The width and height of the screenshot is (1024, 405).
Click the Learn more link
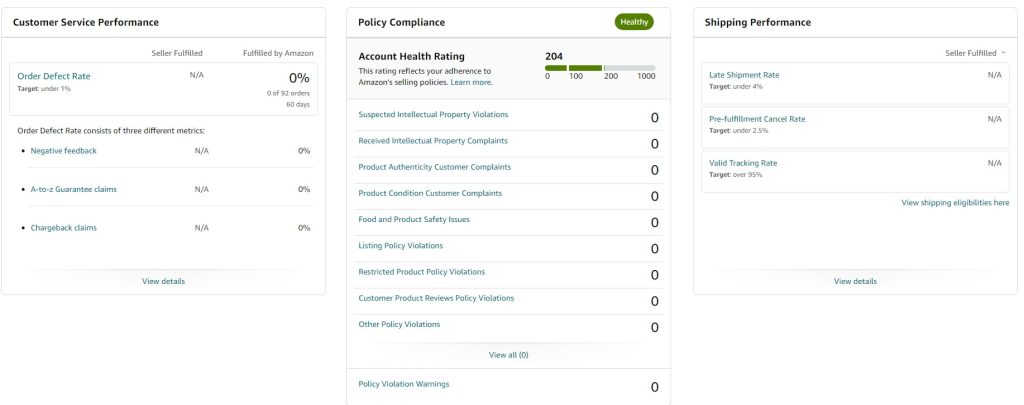pos(472,82)
